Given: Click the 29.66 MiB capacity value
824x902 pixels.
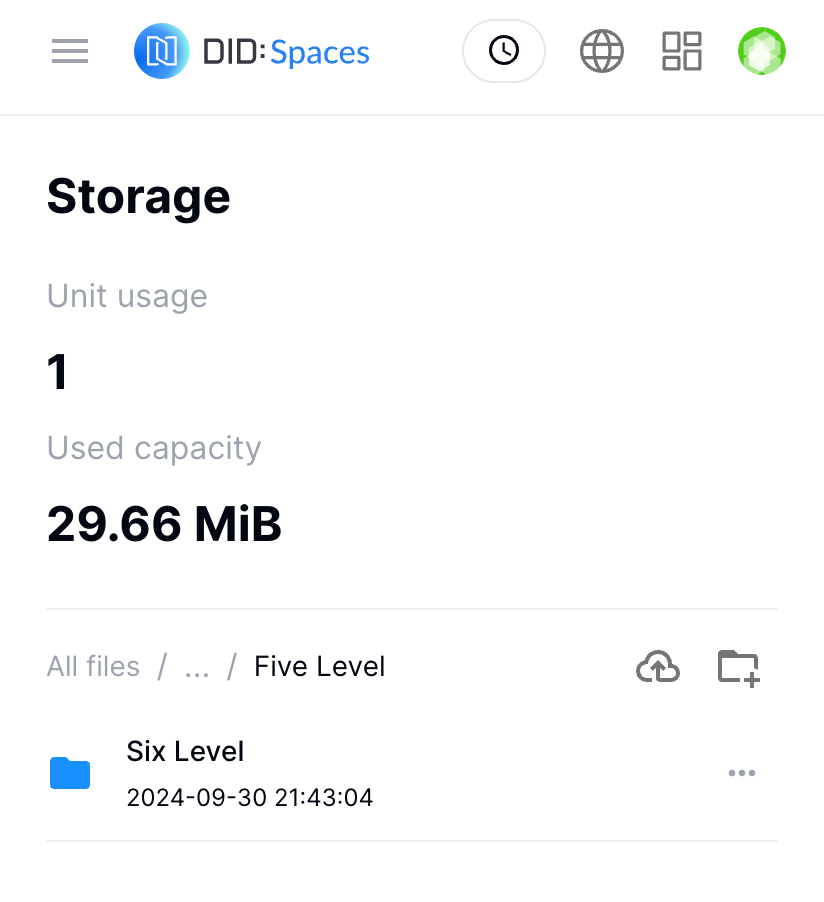Looking at the screenshot, I should pyautogui.click(x=164, y=523).
